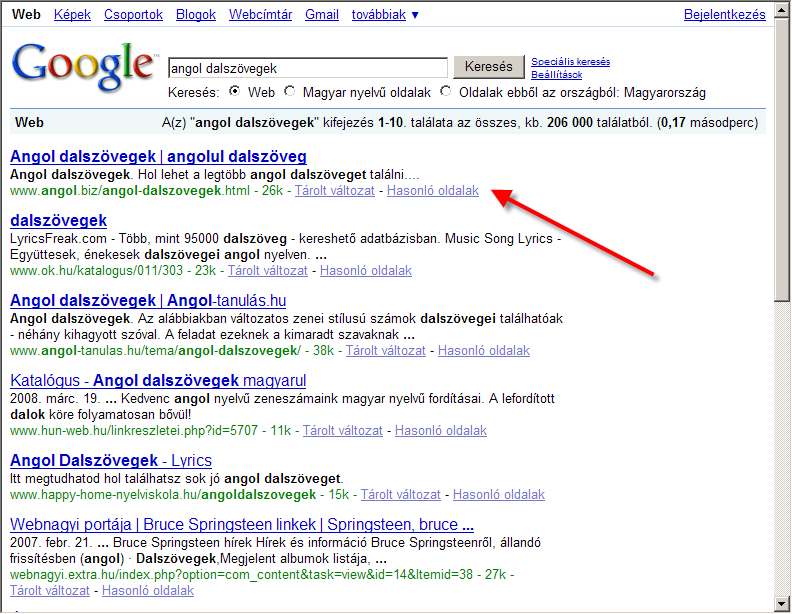Click the search box containing angol dalszövegek
792x614 pixels.
click(308, 68)
